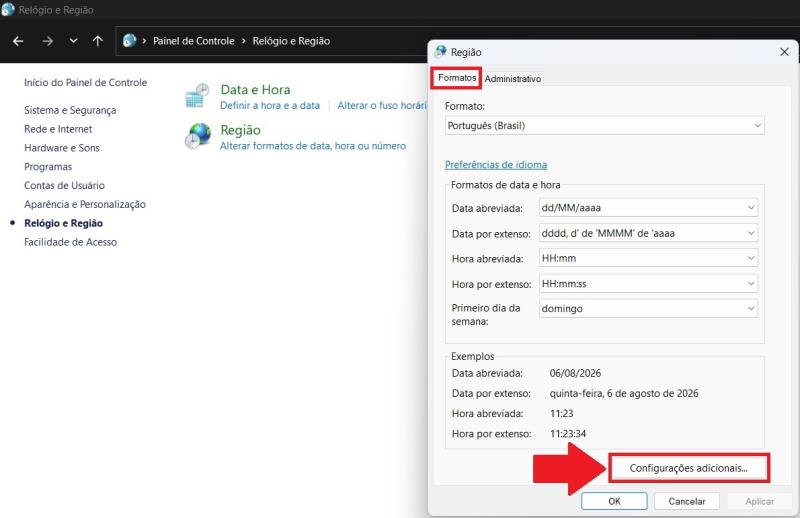
Task: Expand the Data por extenso format dropdown
Action: click(648, 233)
